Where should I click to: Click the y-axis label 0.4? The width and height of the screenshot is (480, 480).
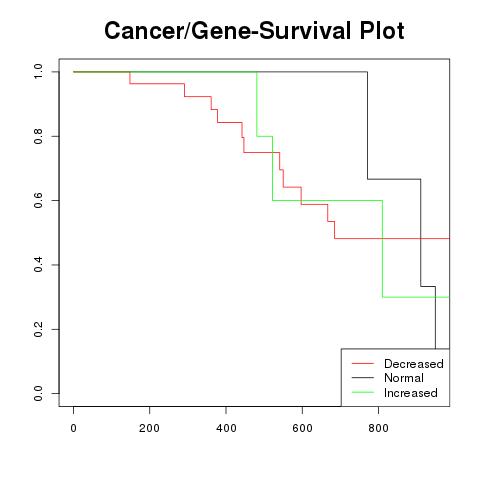point(38,265)
